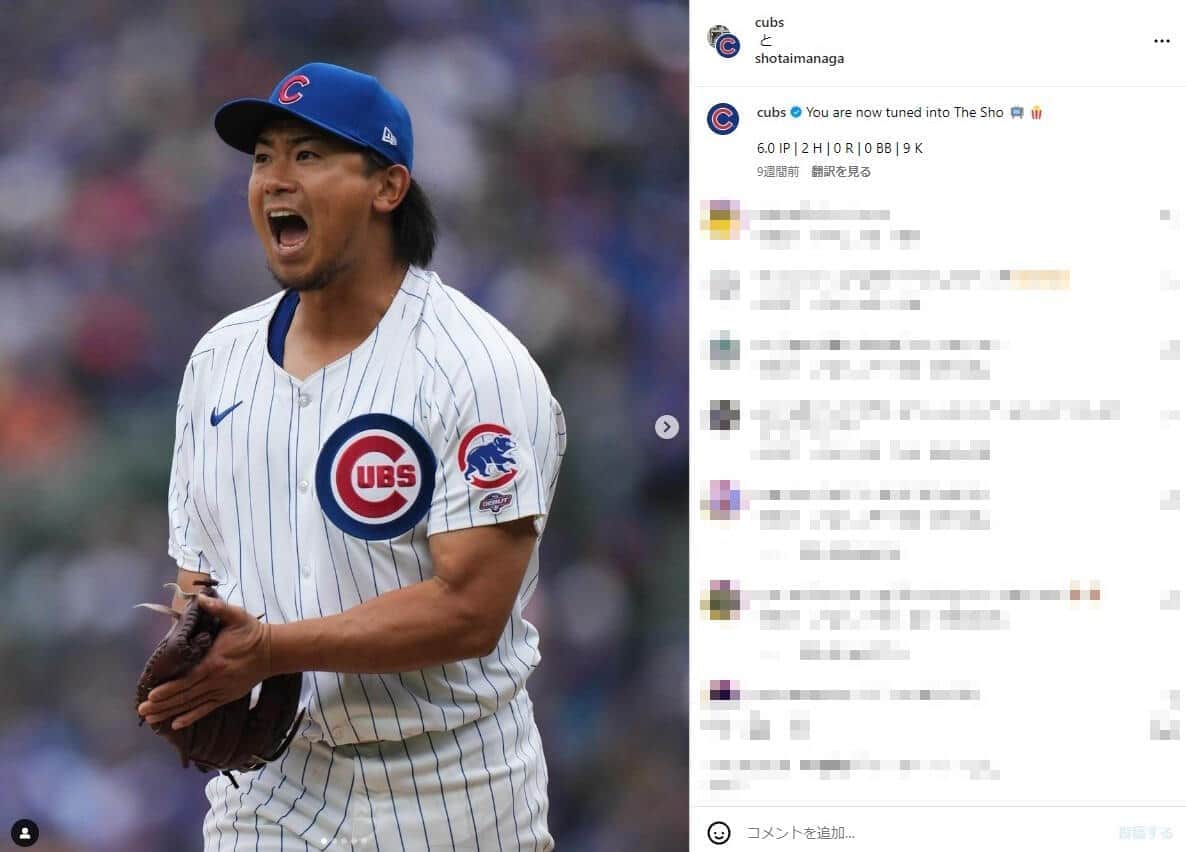Image resolution: width=1186 pixels, height=852 pixels.
Task: Click 翻訳を見る to translate caption
Action: click(840, 172)
